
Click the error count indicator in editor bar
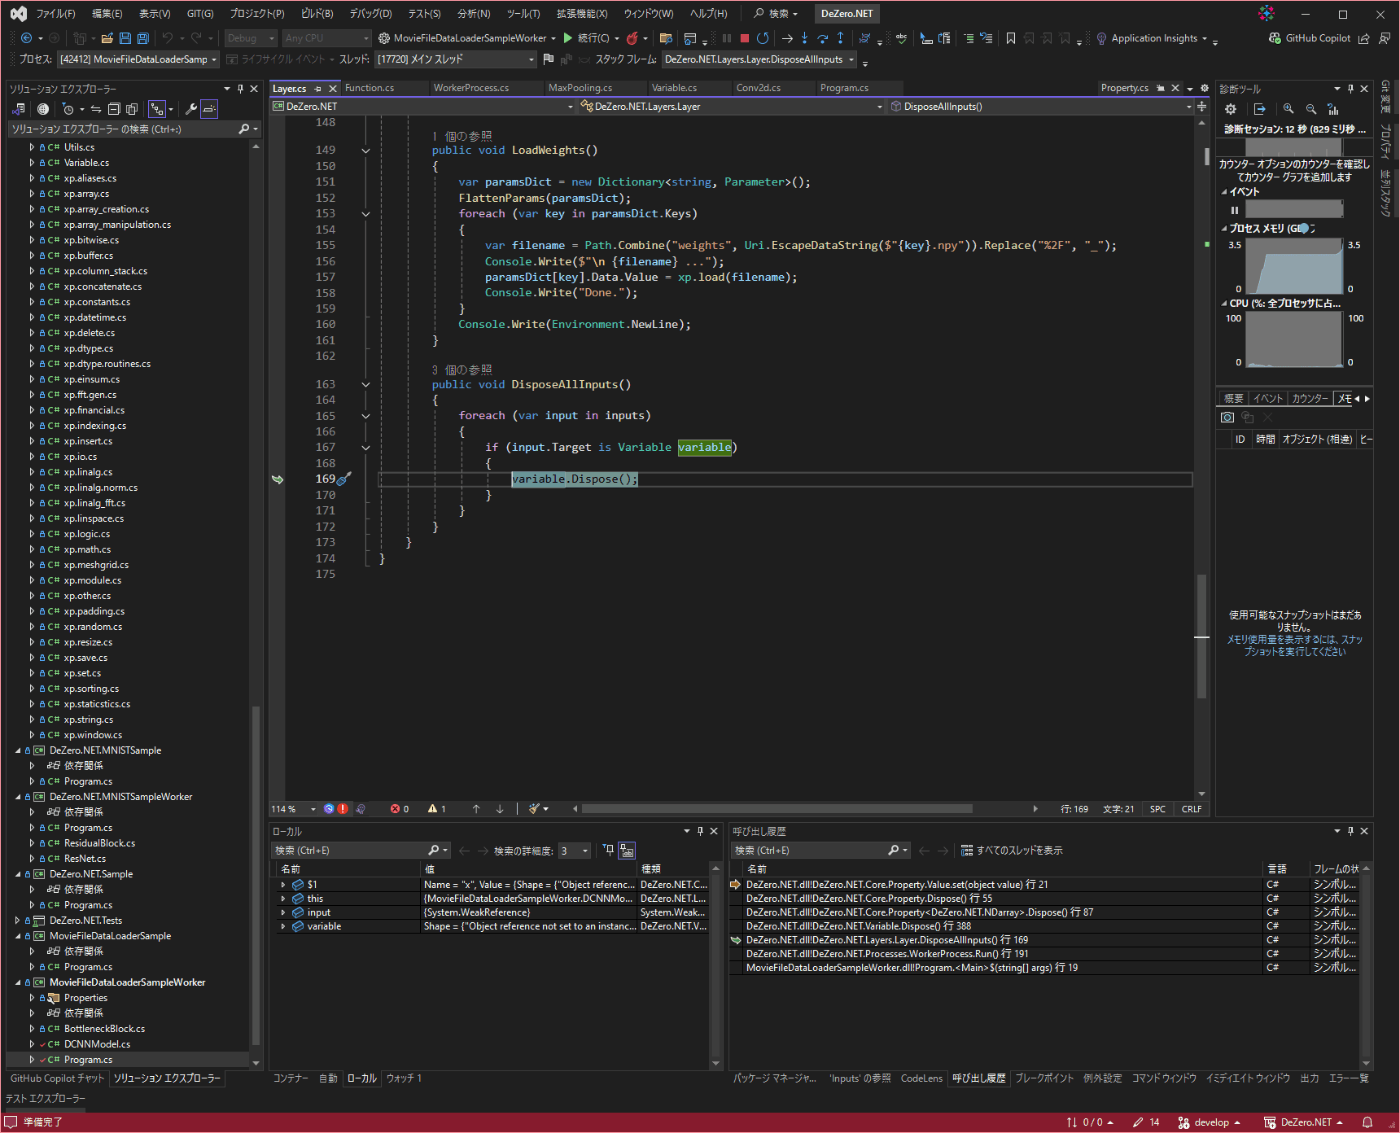coord(399,809)
